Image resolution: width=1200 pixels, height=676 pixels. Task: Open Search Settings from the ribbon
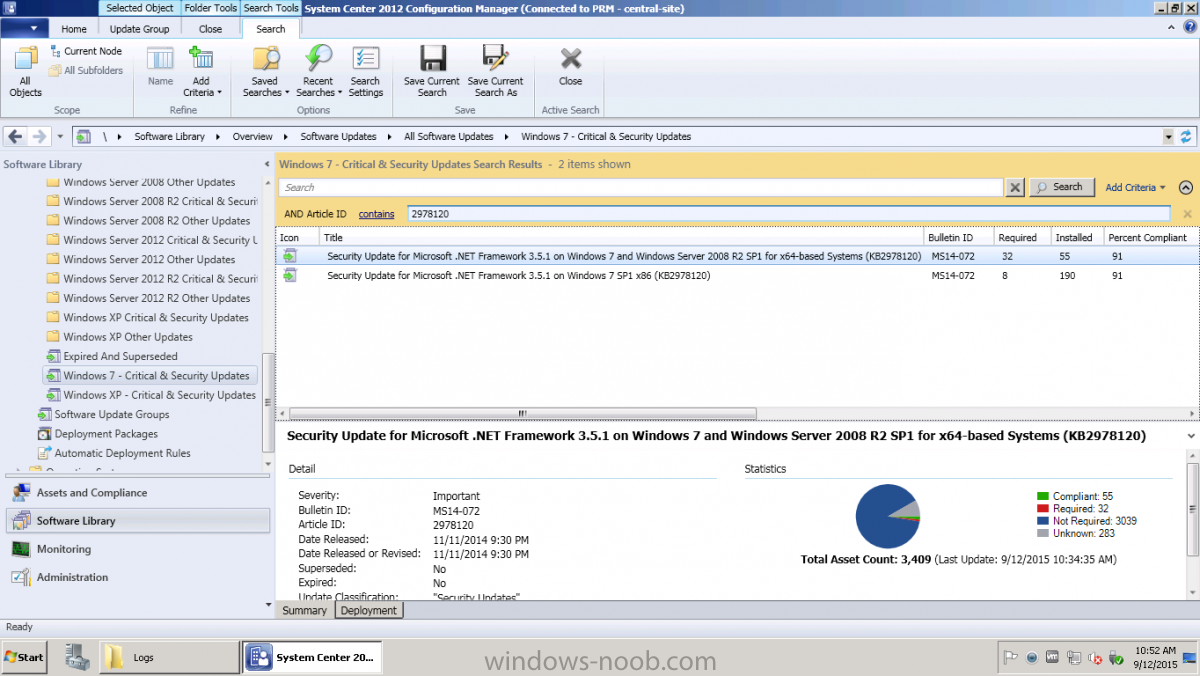(366, 72)
